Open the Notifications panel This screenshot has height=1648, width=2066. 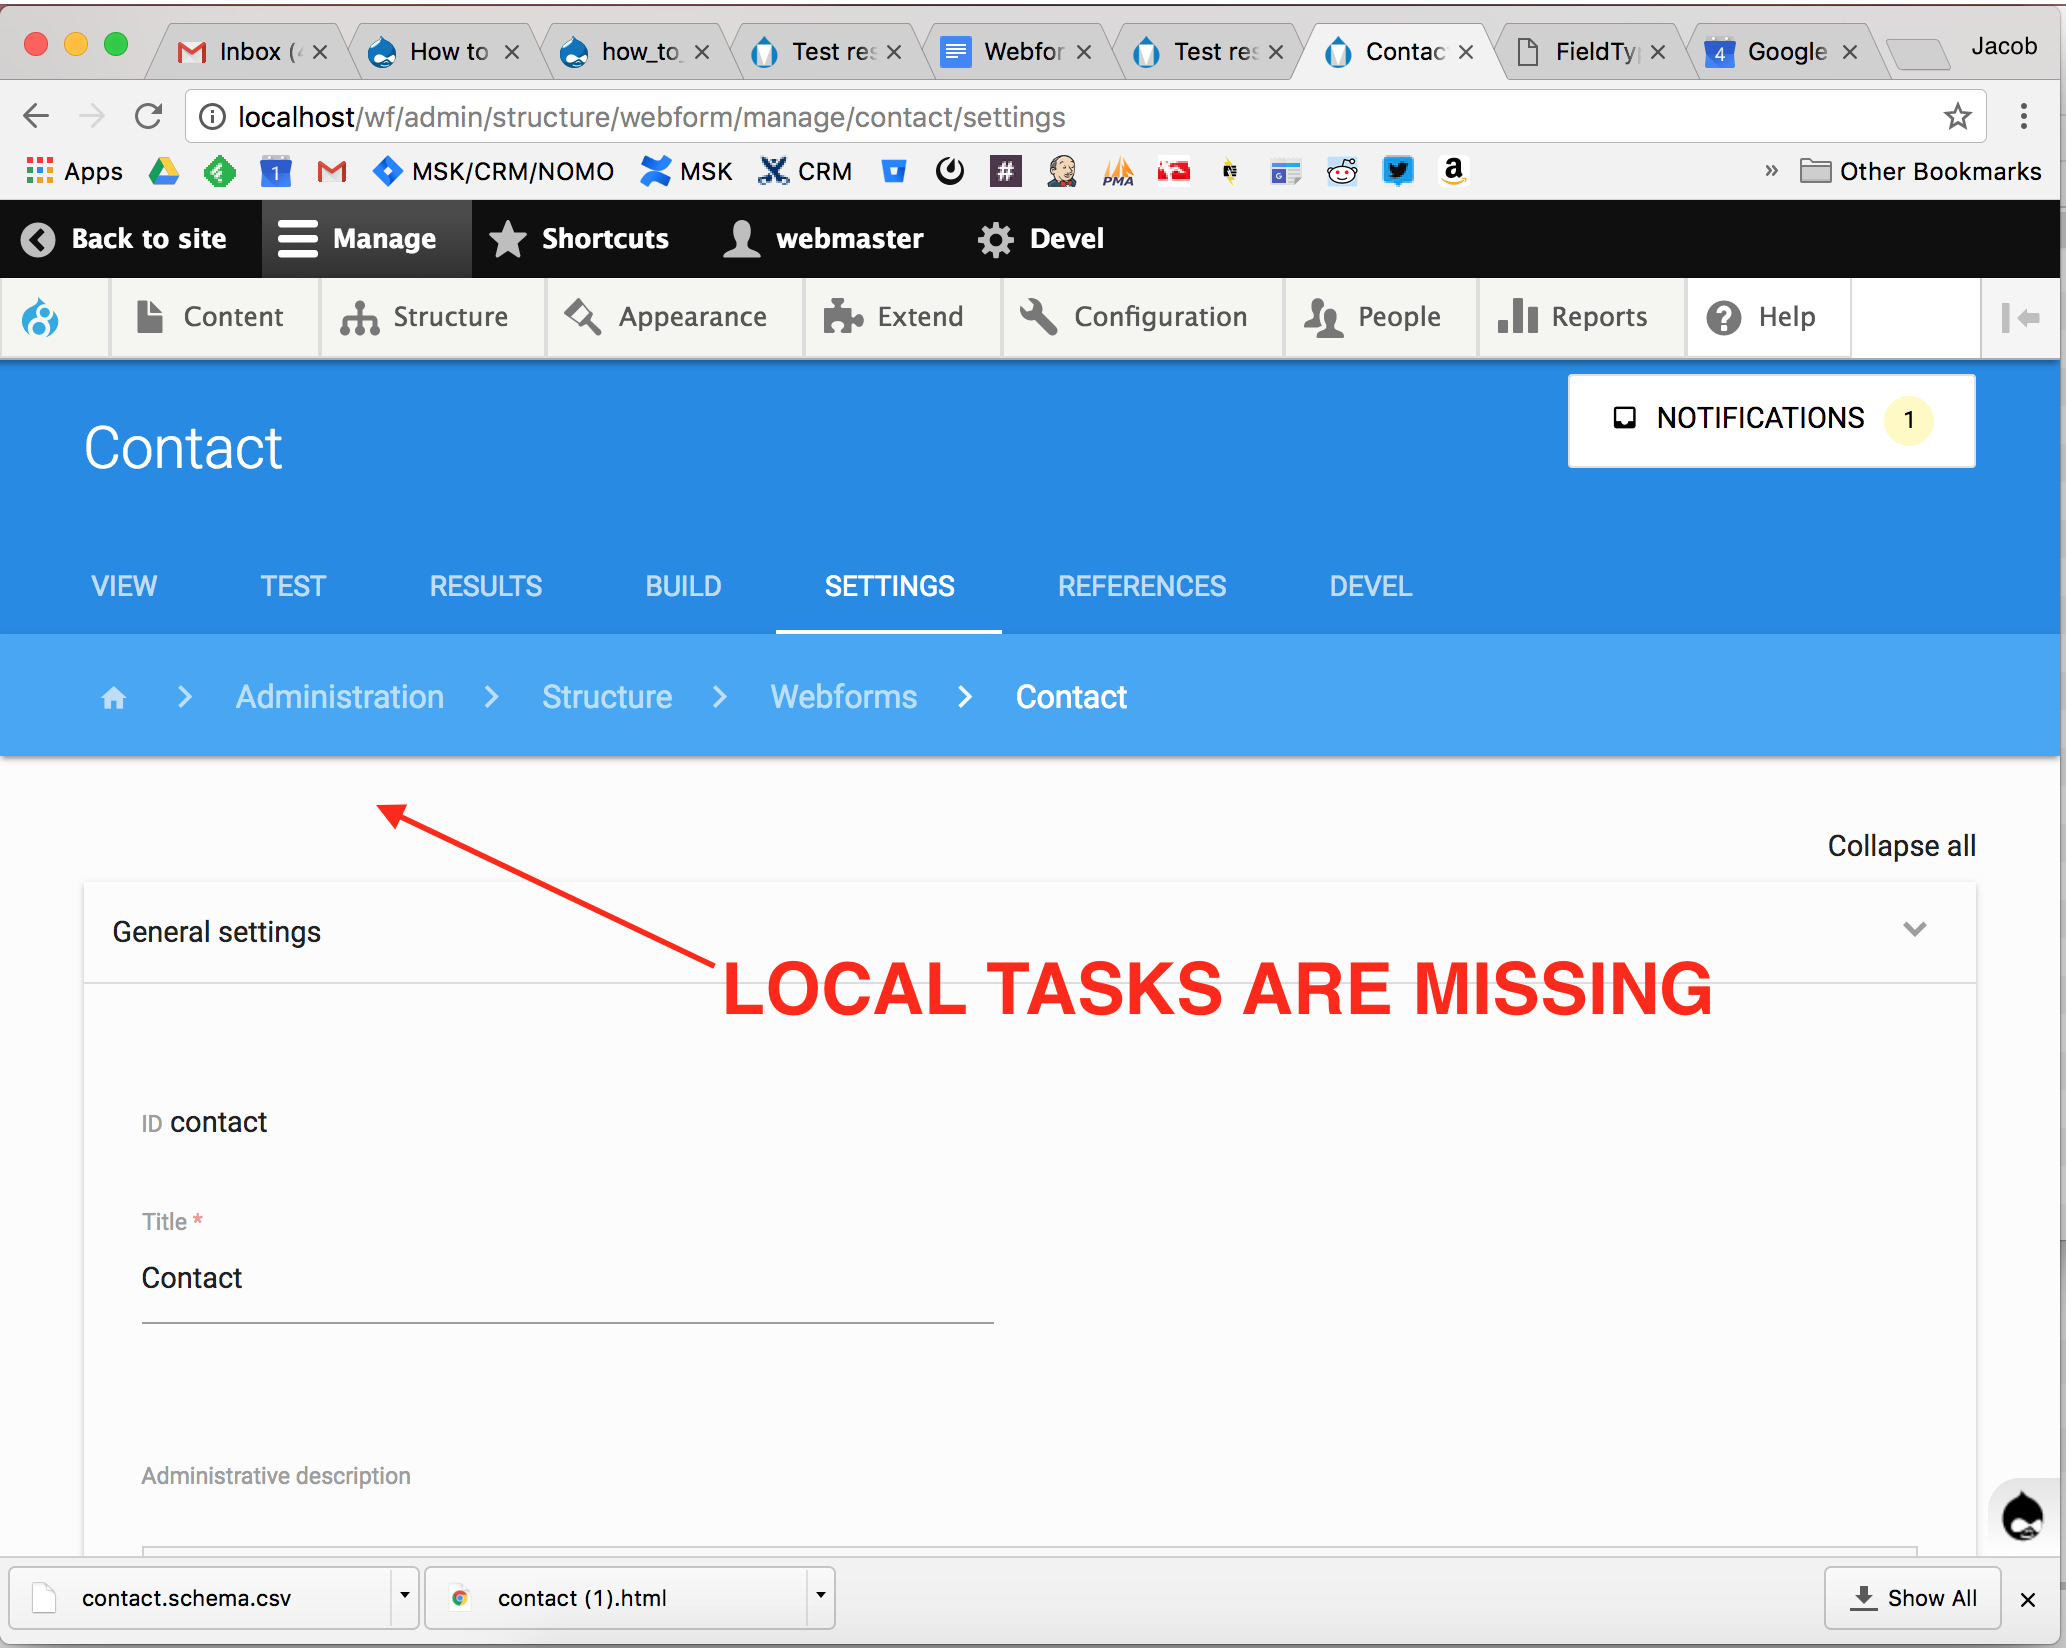point(1770,419)
